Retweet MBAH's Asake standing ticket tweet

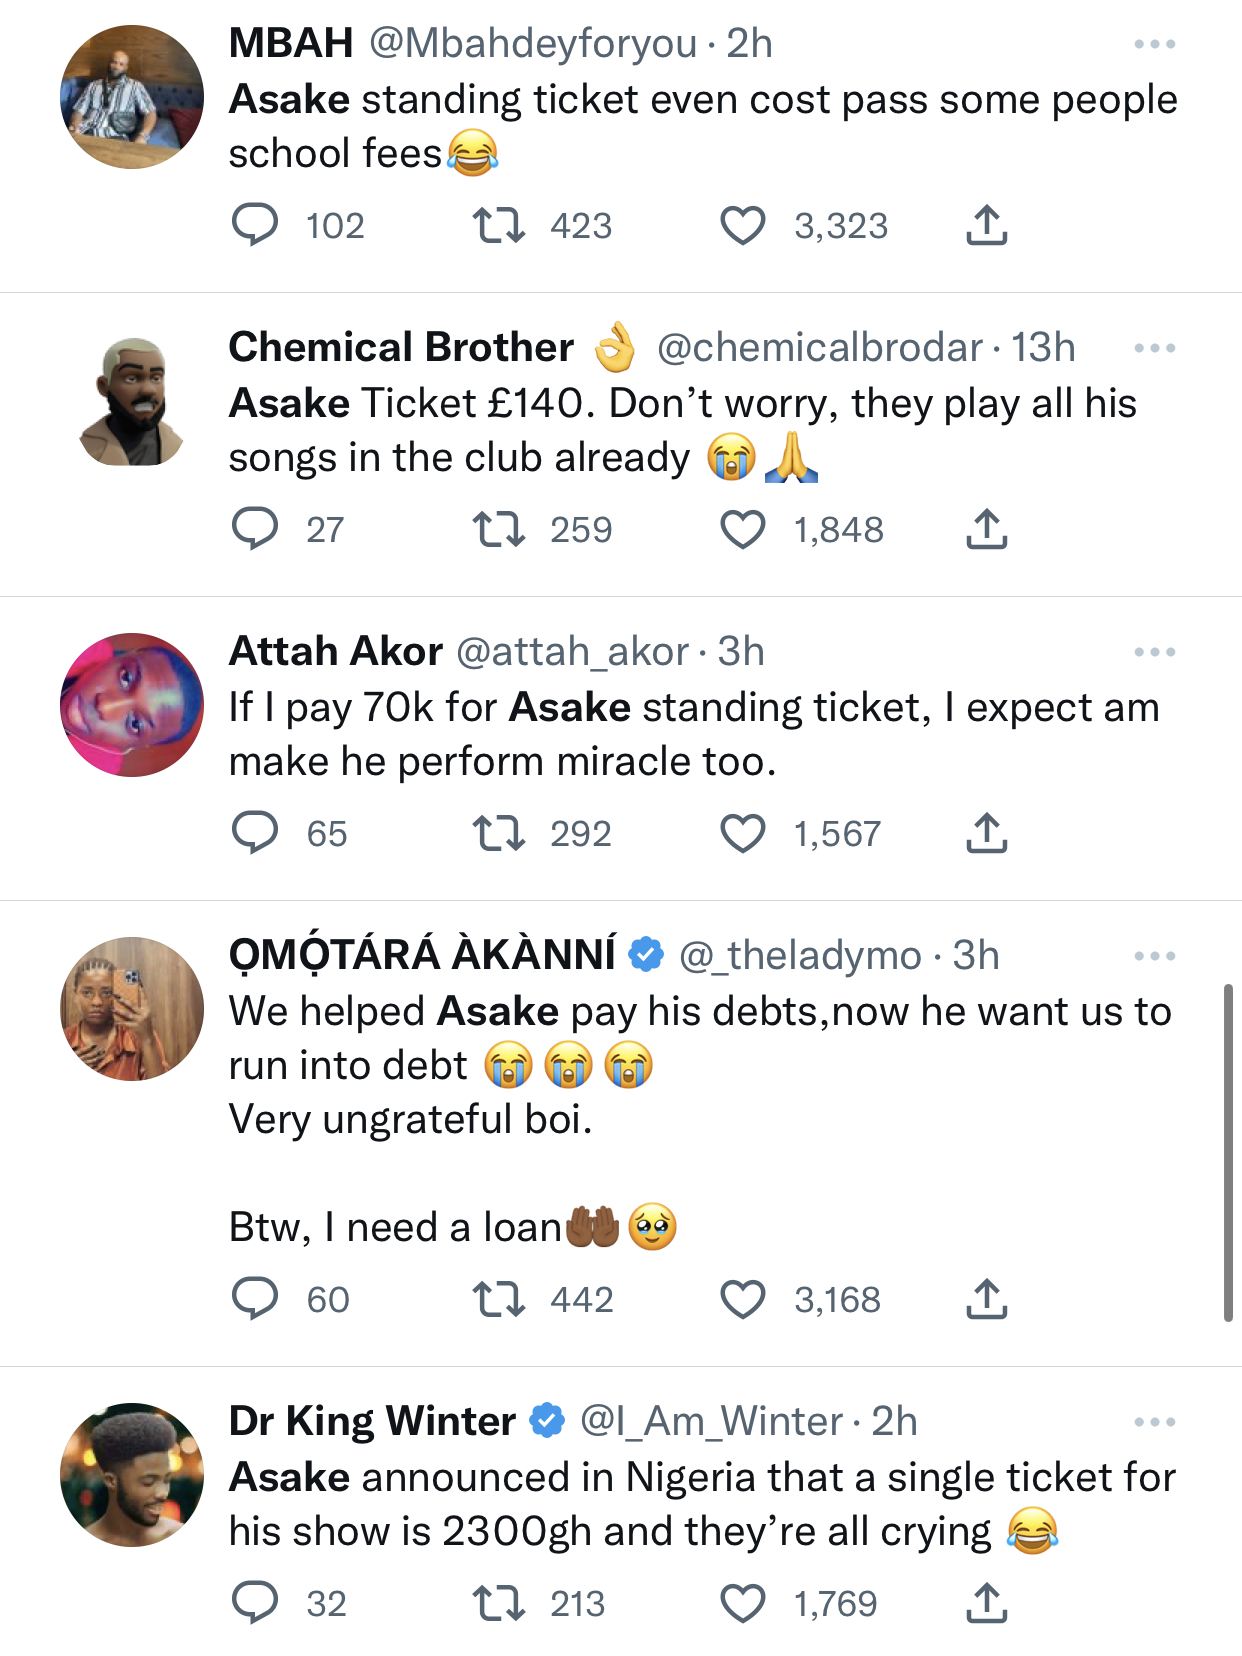click(x=498, y=226)
